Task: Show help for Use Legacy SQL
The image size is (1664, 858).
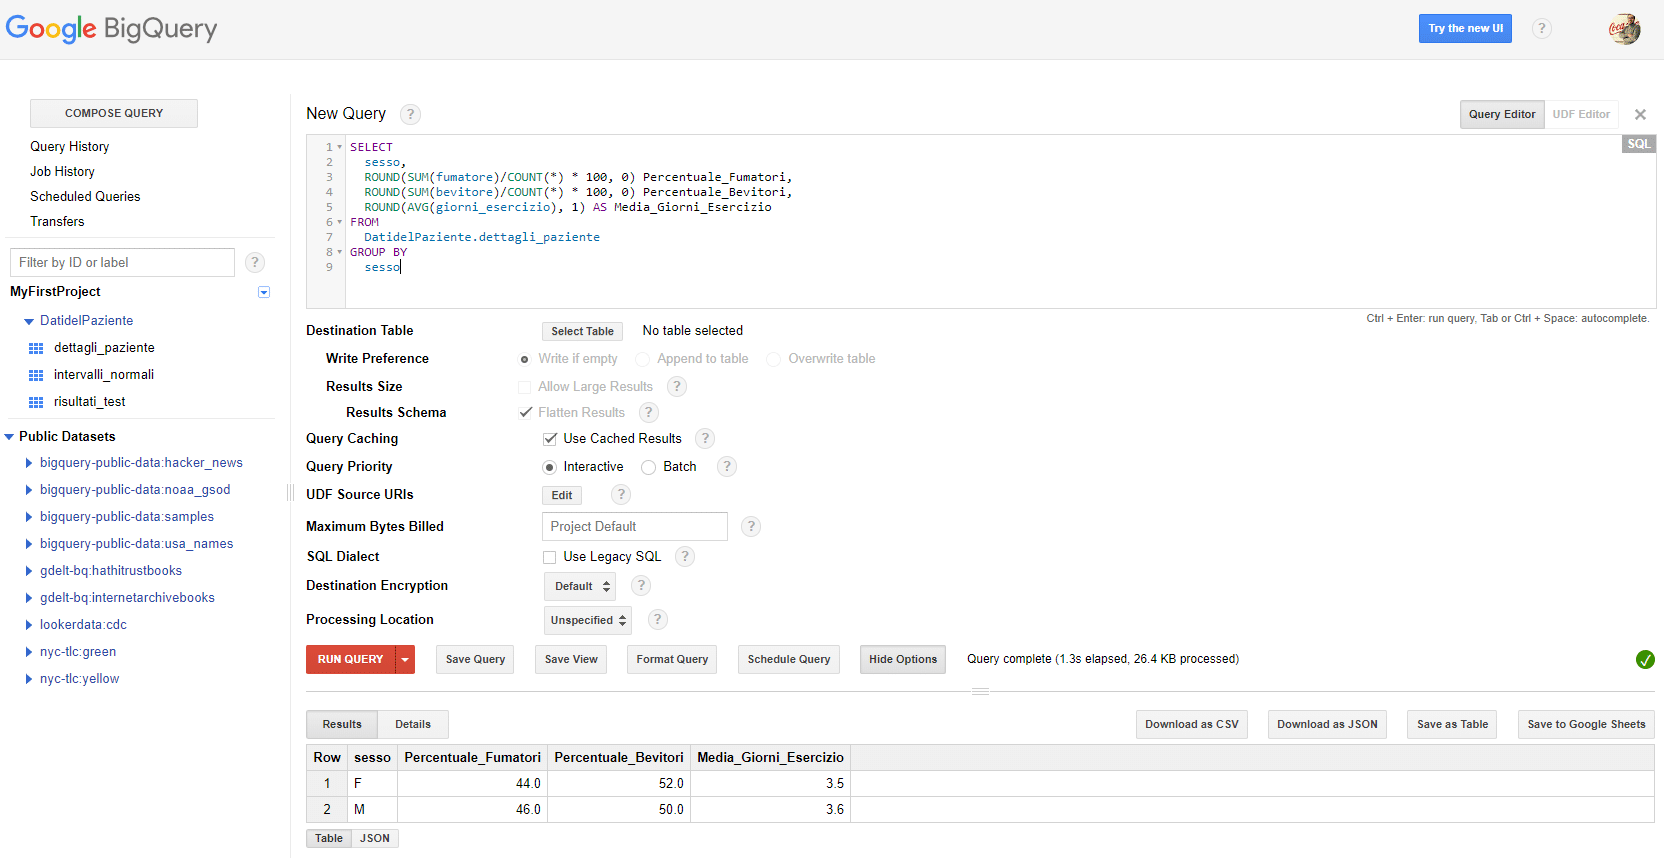Action: tap(685, 556)
